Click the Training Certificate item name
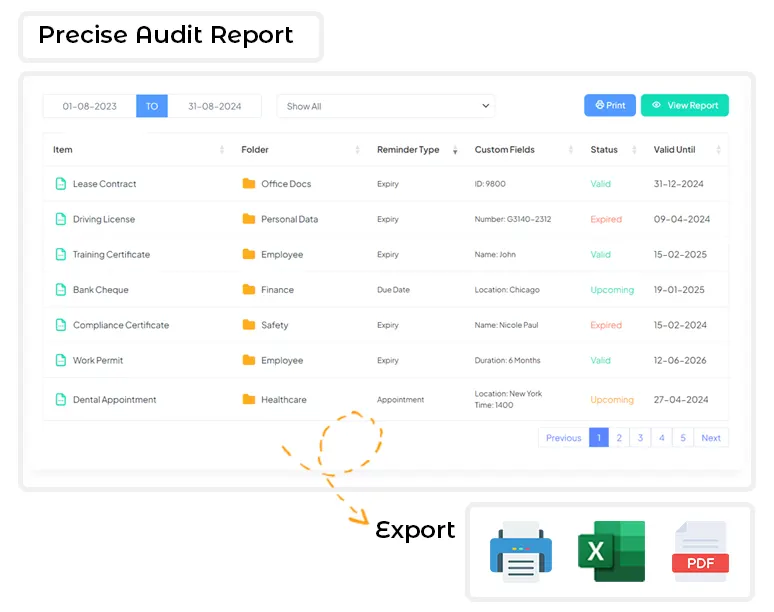Viewport: 774px width, 612px height. (112, 255)
